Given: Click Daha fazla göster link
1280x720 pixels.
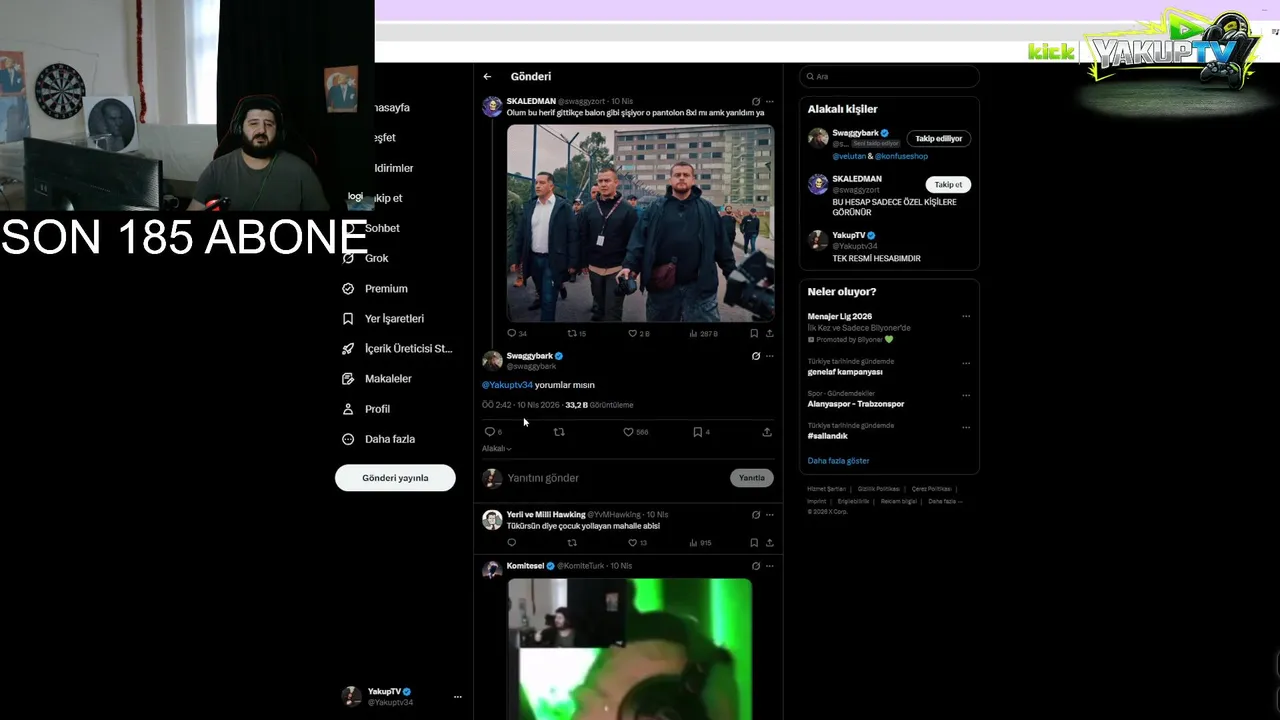Looking at the screenshot, I should [838, 461].
